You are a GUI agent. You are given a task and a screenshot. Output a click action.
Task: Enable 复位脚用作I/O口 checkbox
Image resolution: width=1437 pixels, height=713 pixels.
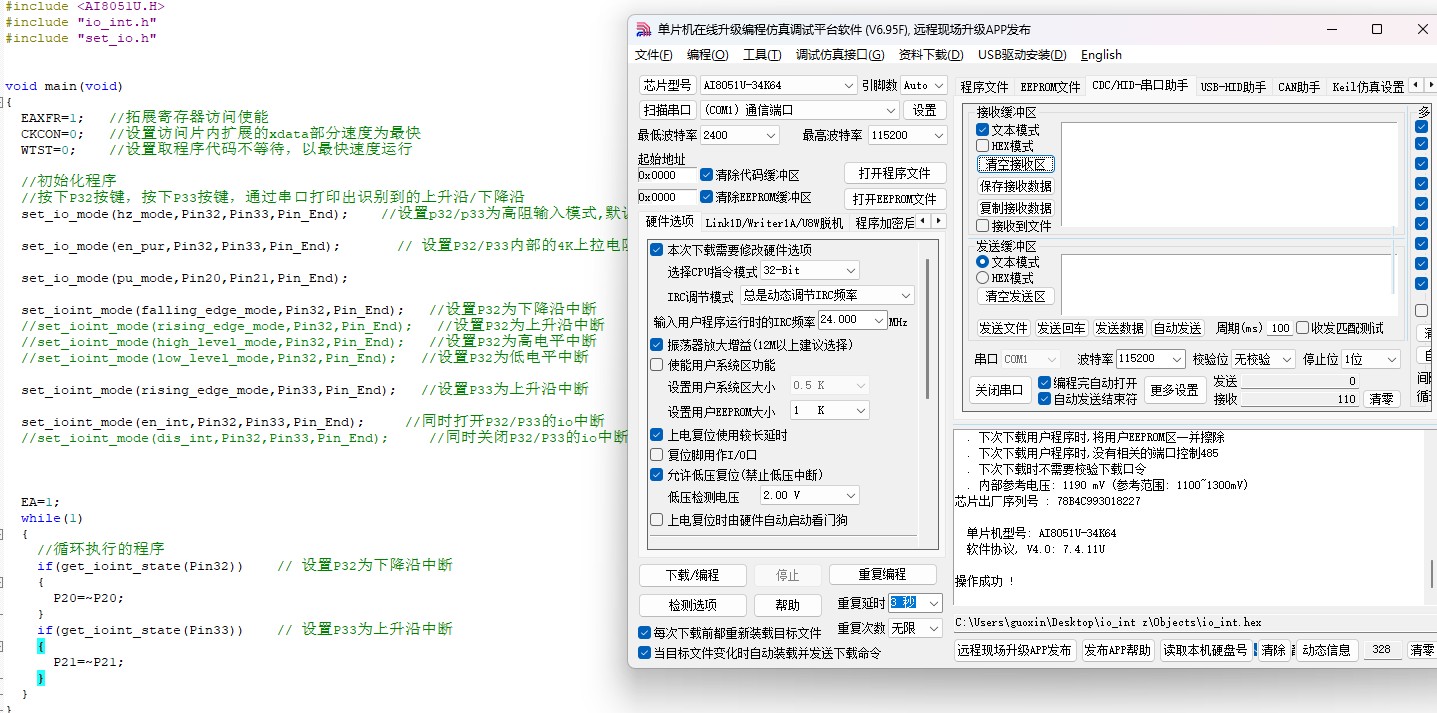pos(657,455)
